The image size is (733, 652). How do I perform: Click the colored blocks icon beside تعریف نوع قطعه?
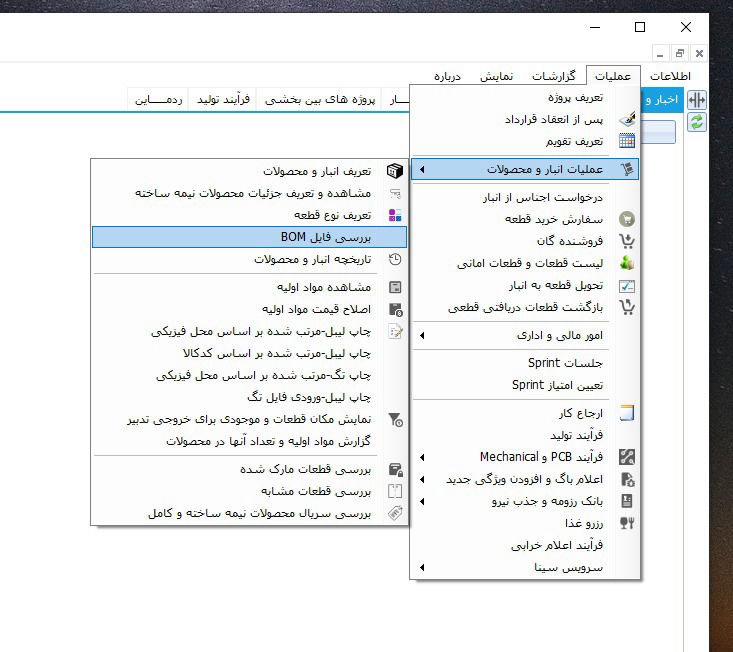pos(395,215)
